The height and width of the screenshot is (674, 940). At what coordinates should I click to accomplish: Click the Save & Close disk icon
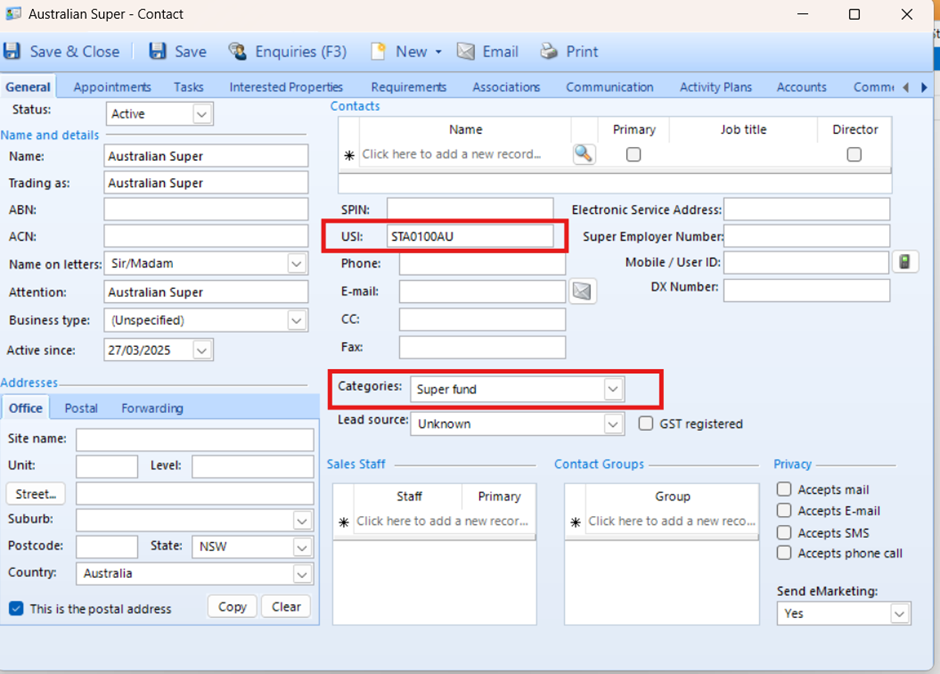[x=12, y=51]
